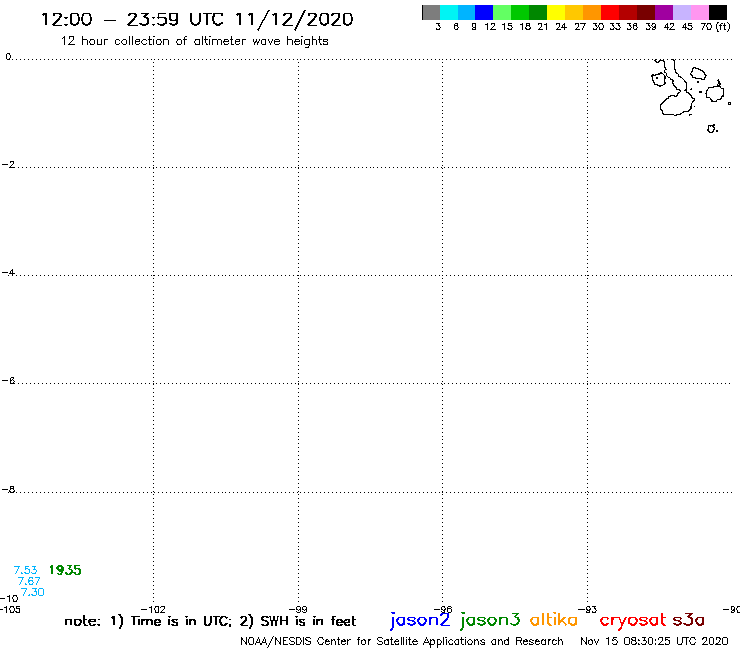Click the black swatch ending the legend
Image resolution: width=740 pixels, height=650 pixels.
(x=718, y=13)
